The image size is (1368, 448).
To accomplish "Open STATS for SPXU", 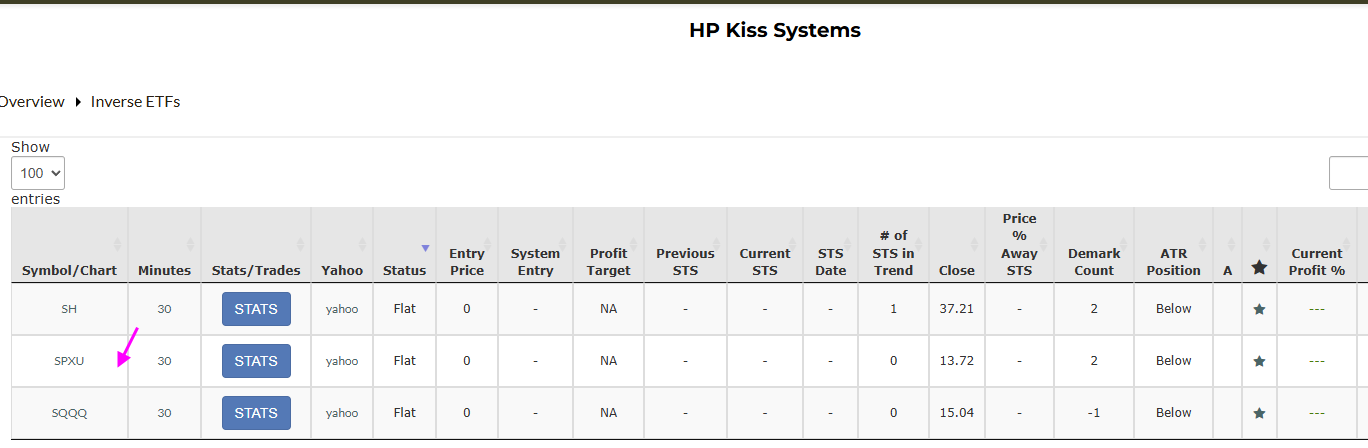I will (256, 361).
